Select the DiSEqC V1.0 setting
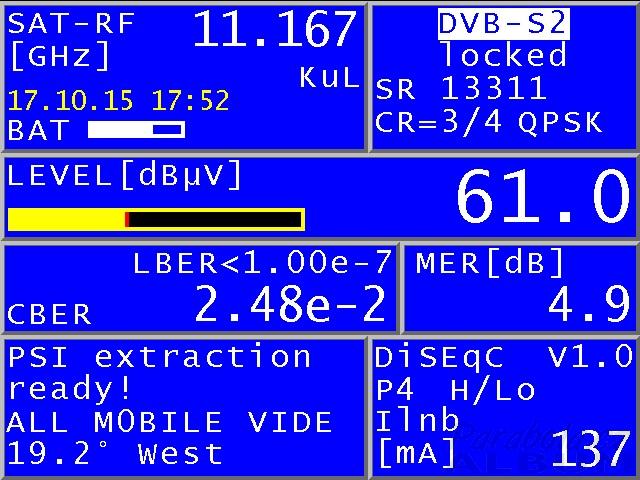Viewport: 640px width, 480px height. pyautogui.click(x=504, y=357)
